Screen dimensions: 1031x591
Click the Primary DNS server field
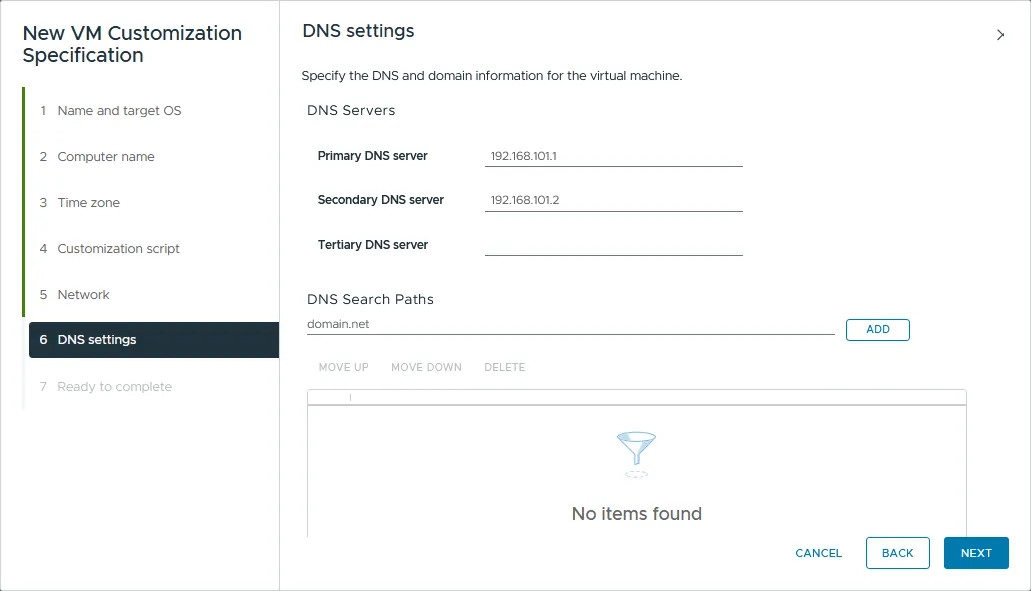[613, 156]
